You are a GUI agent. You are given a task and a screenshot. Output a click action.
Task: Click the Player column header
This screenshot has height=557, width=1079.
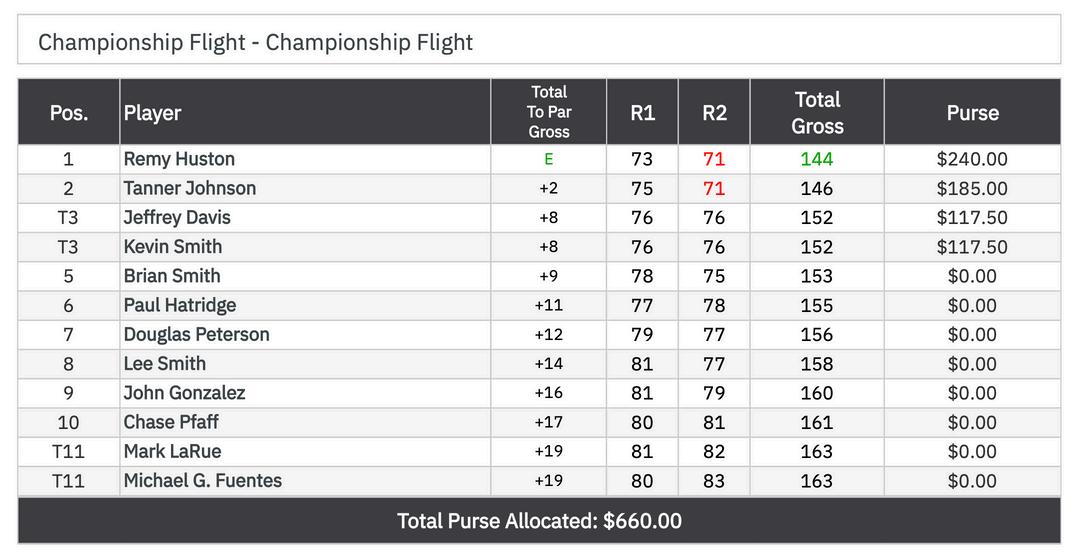pos(153,113)
